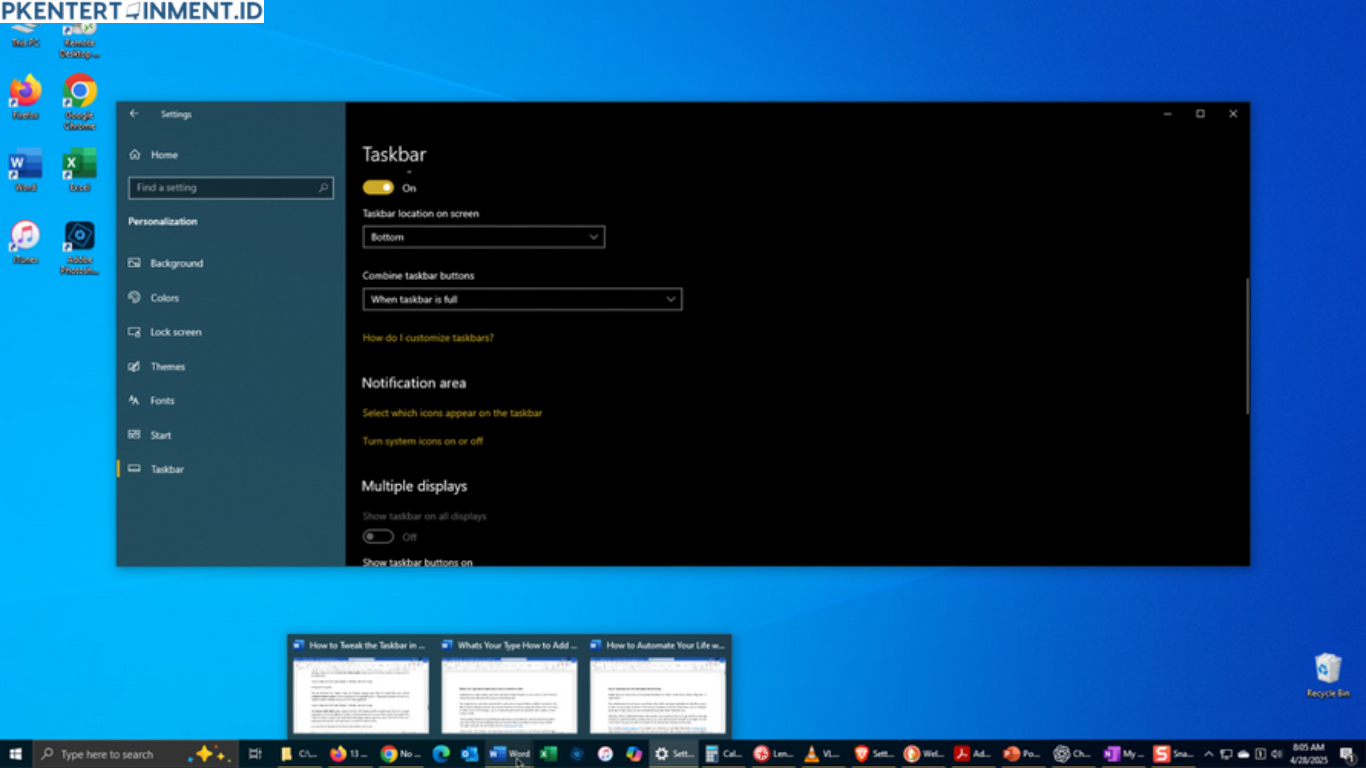Click the back arrow in Settings
The image size is (1366, 768).
(134, 114)
